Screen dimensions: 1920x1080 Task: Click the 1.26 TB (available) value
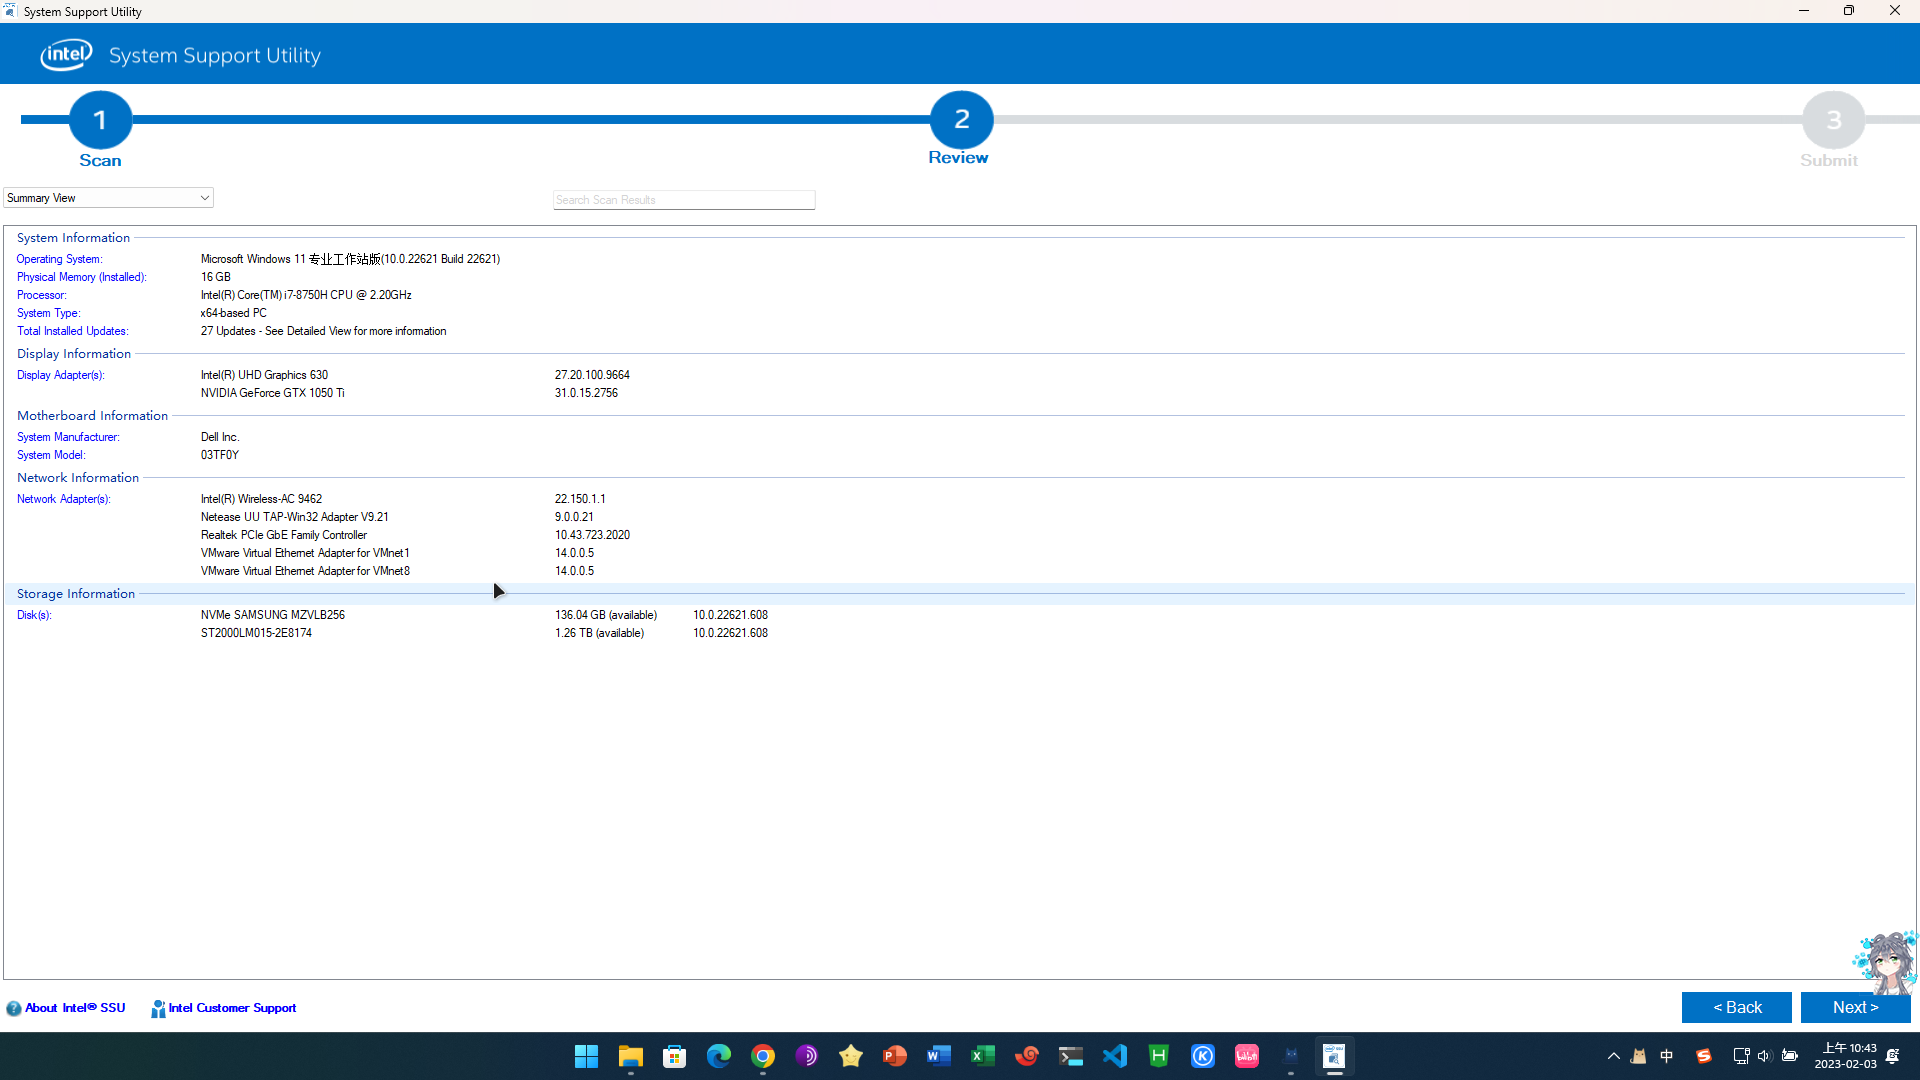pyautogui.click(x=599, y=633)
